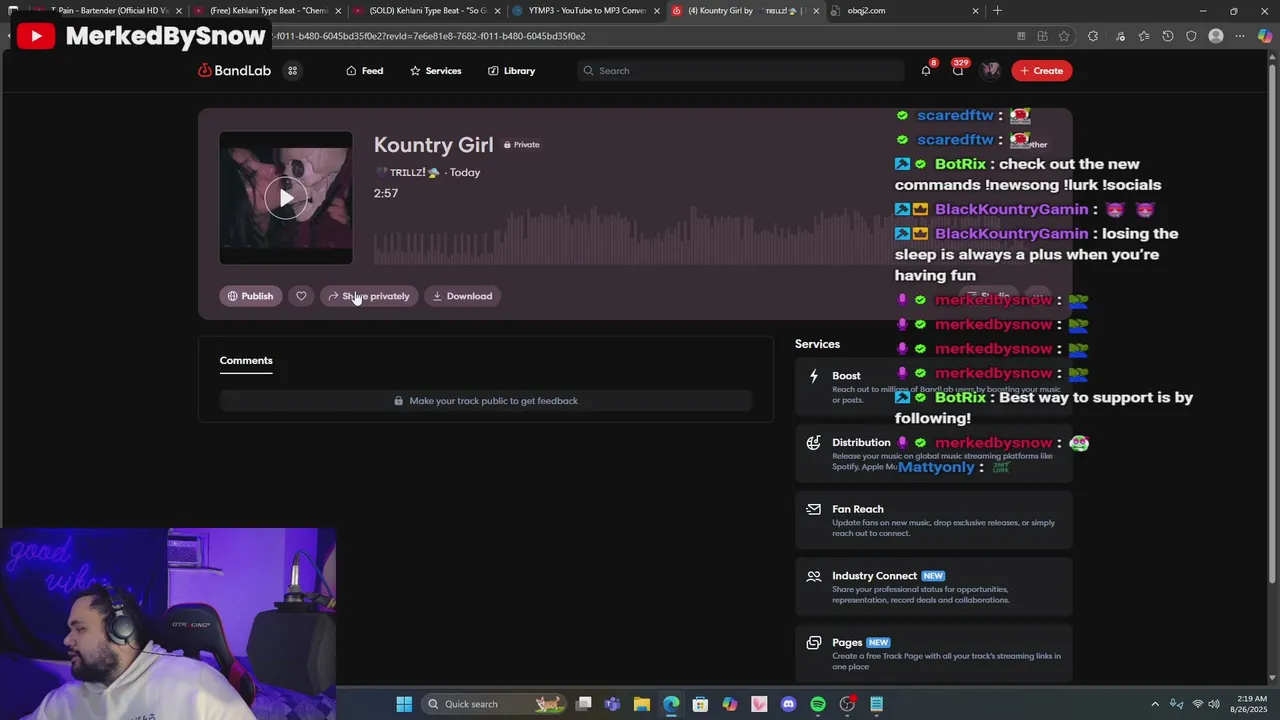
Task: Like the track with heart icon
Action: tap(301, 296)
